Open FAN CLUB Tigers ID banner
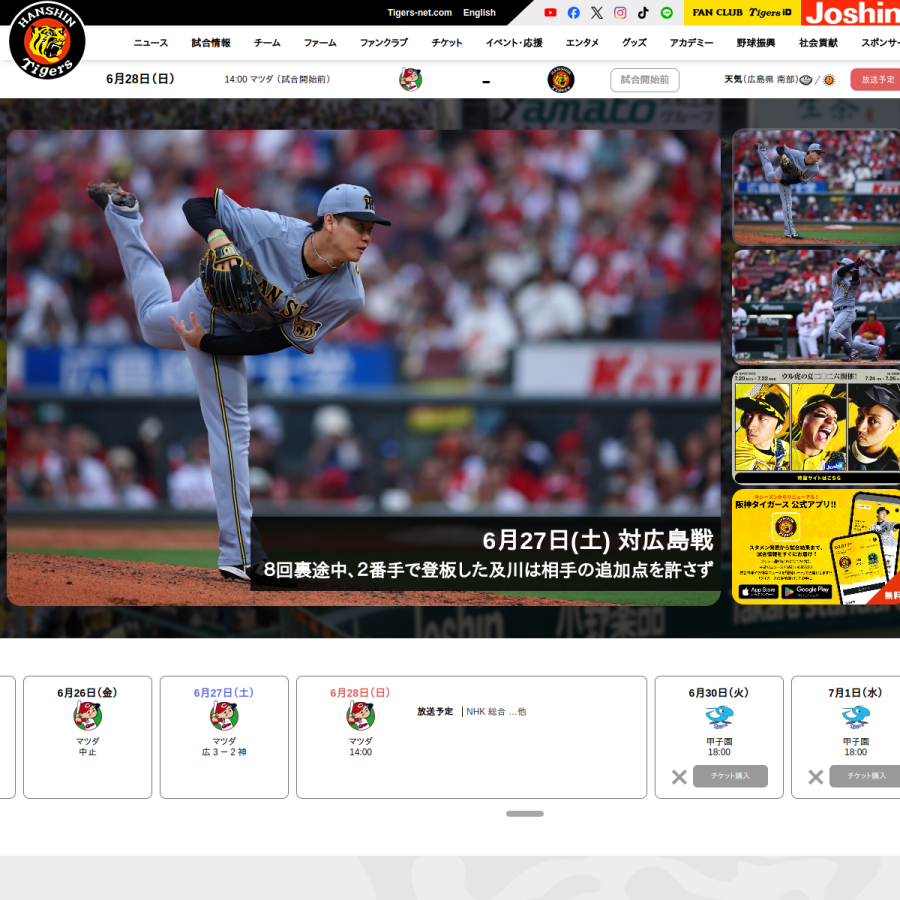 (742, 13)
